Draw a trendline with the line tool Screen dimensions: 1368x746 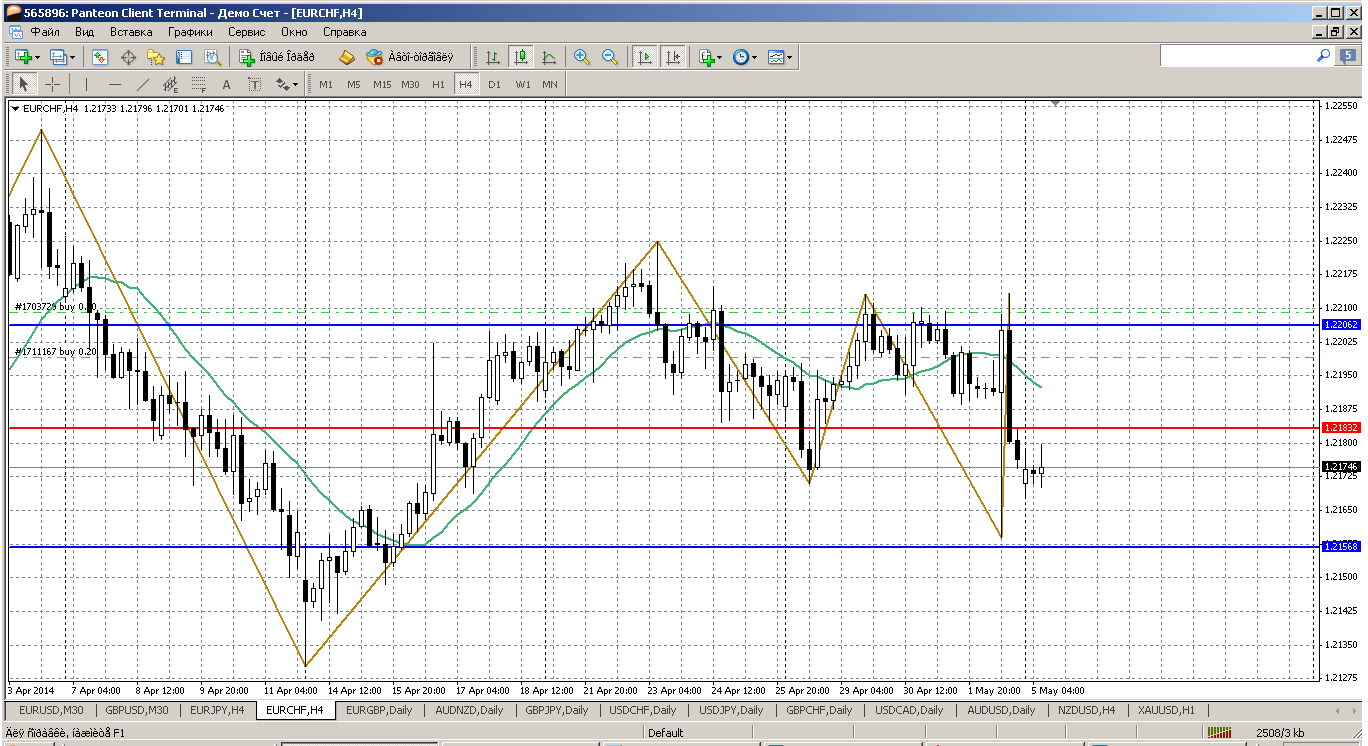(x=143, y=85)
